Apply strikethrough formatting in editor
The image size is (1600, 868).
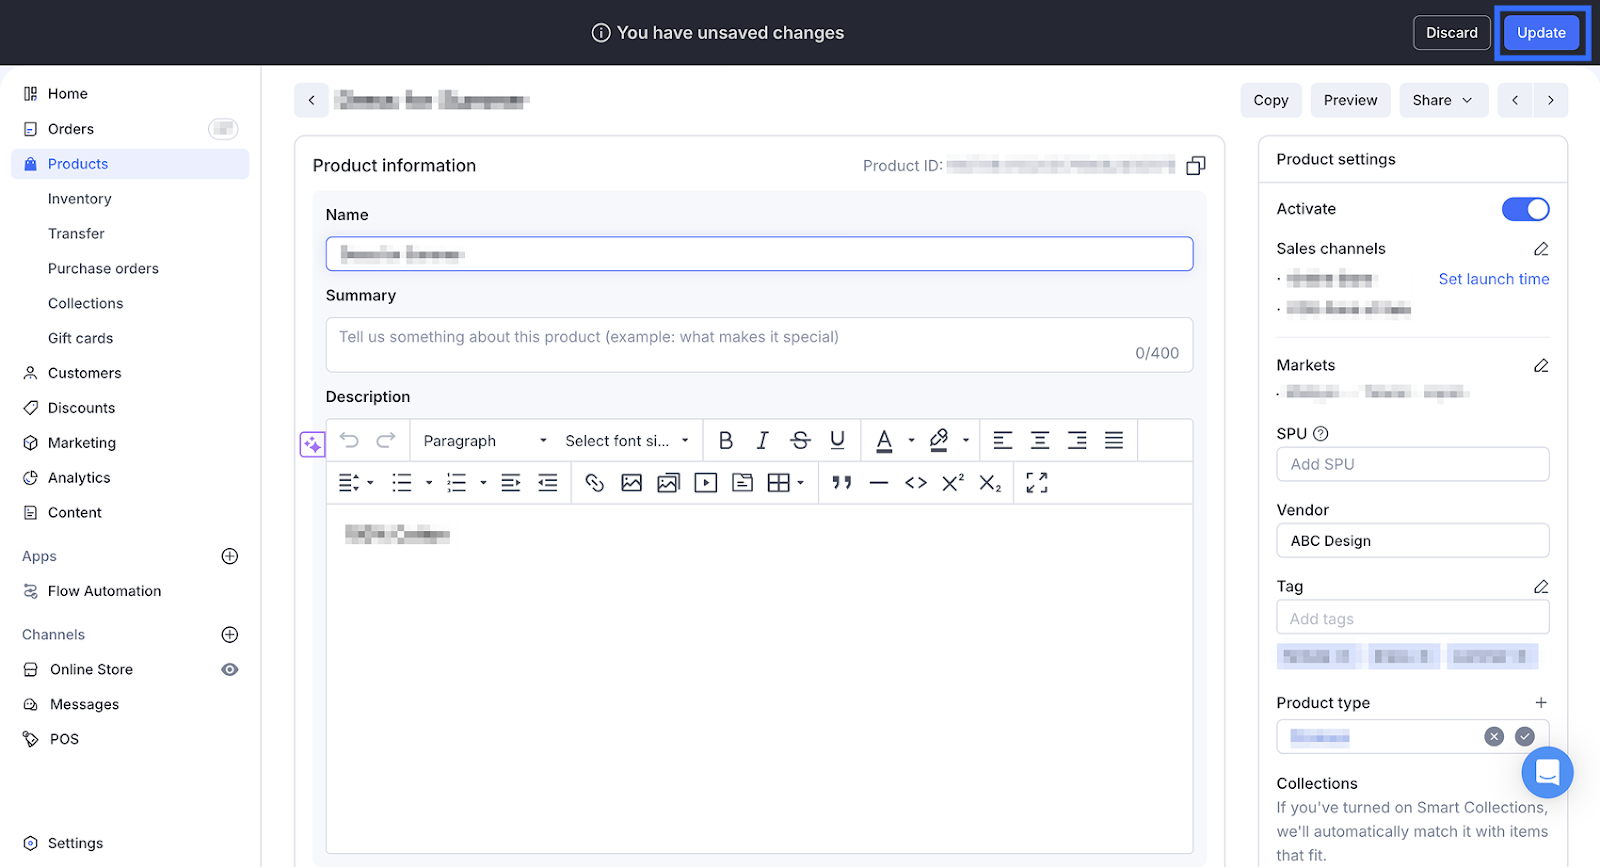click(x=800, y=441)
